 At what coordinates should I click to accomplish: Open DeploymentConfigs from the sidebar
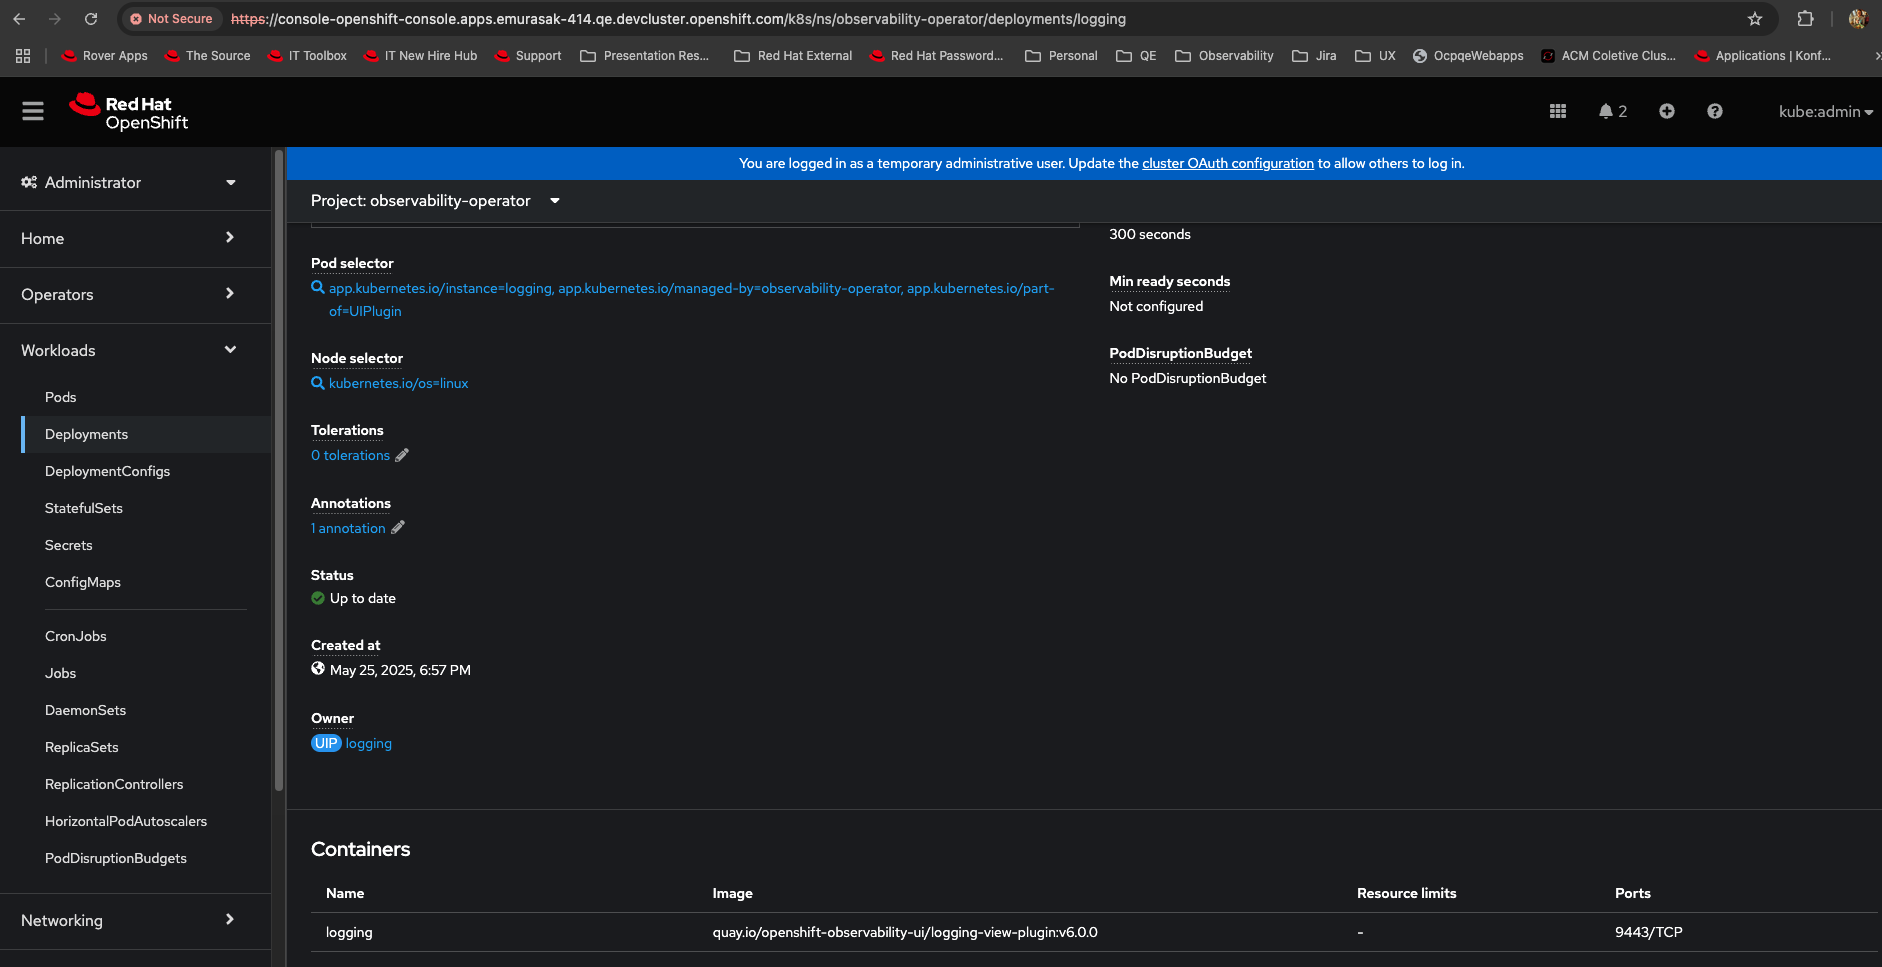pyautogui.click(x=108, y=471)
